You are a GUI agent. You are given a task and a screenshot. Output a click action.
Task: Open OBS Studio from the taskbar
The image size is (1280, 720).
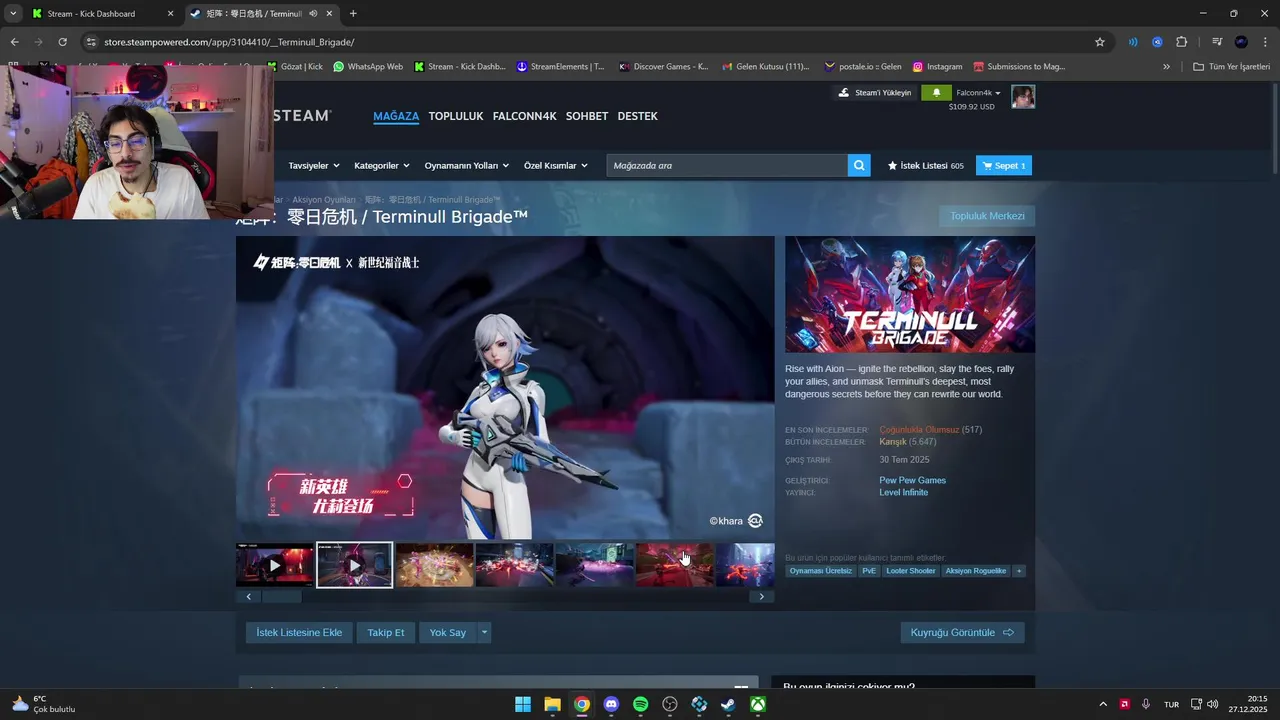click(x=670, y=704)
